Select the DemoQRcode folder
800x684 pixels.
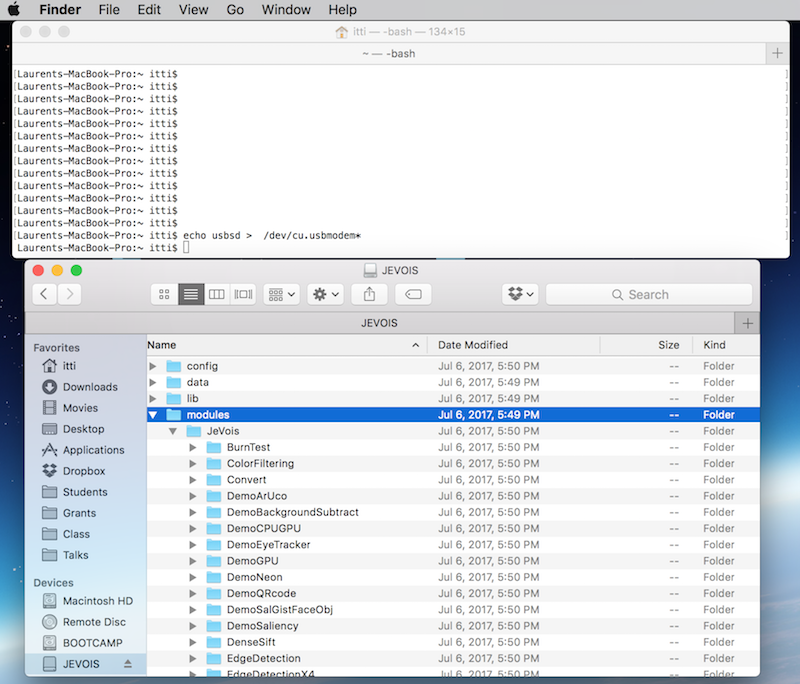point(453,593)
